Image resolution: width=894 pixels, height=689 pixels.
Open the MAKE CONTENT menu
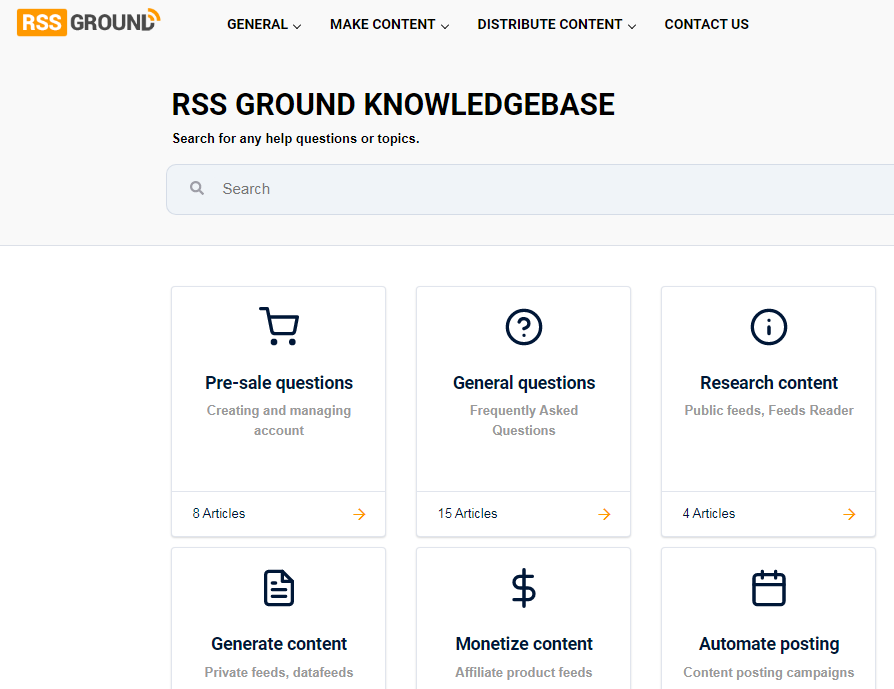pos(383,25)
